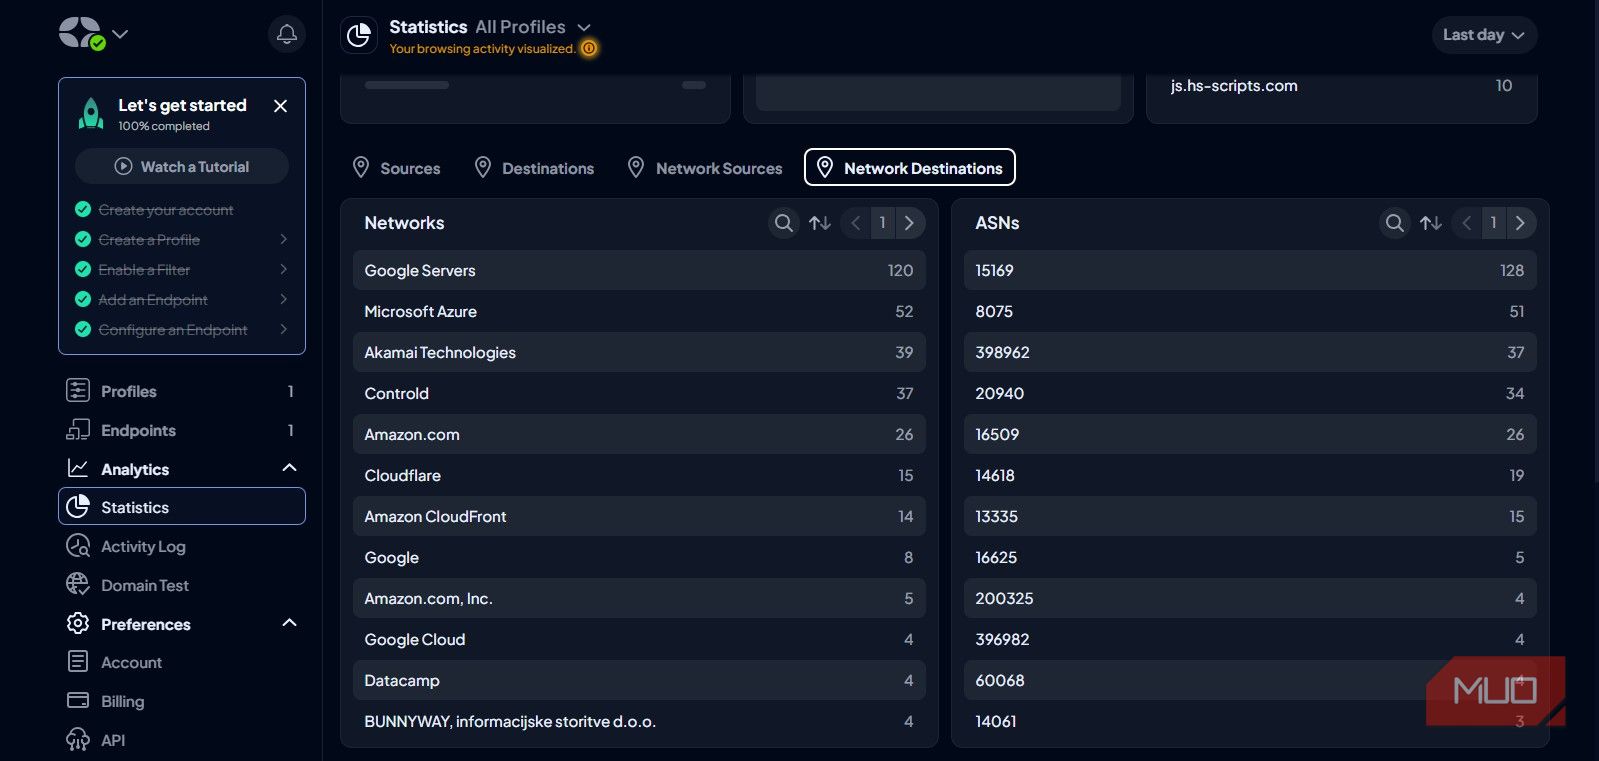Switch to the Network Sources tab

[x=705, y=168]
